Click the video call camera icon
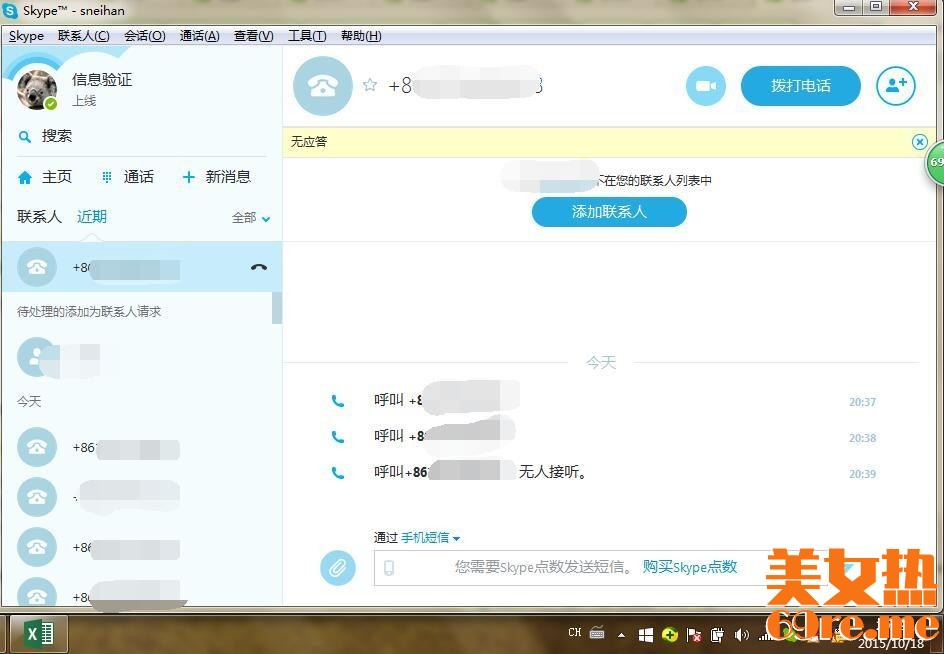Image resolution: width=944 pixels, height=654 pixels. 706,86
